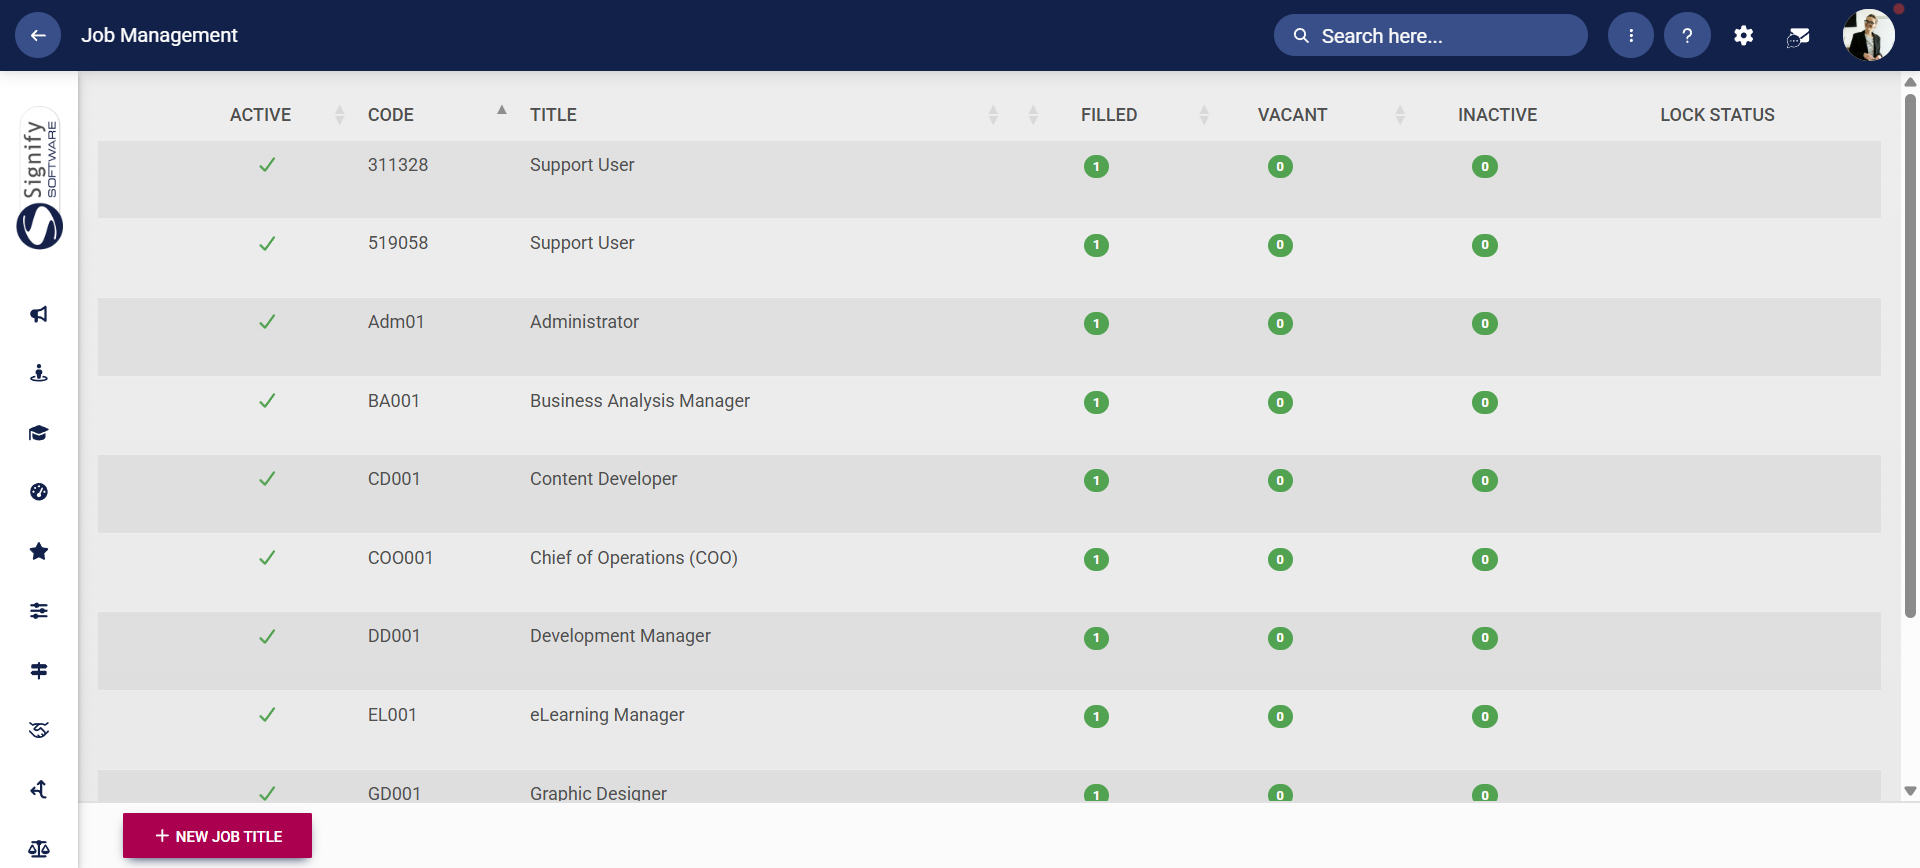The height and width of the screenshot is (868, 1920).
Task: Open the settings gear
Action: (1744, 36)
